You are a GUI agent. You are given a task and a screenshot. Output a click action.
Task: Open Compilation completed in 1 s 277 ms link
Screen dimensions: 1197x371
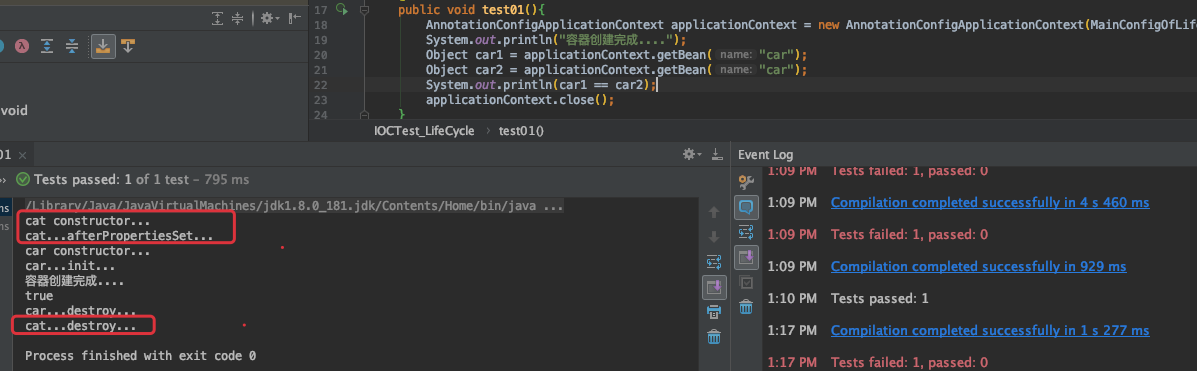click(989, 331)
